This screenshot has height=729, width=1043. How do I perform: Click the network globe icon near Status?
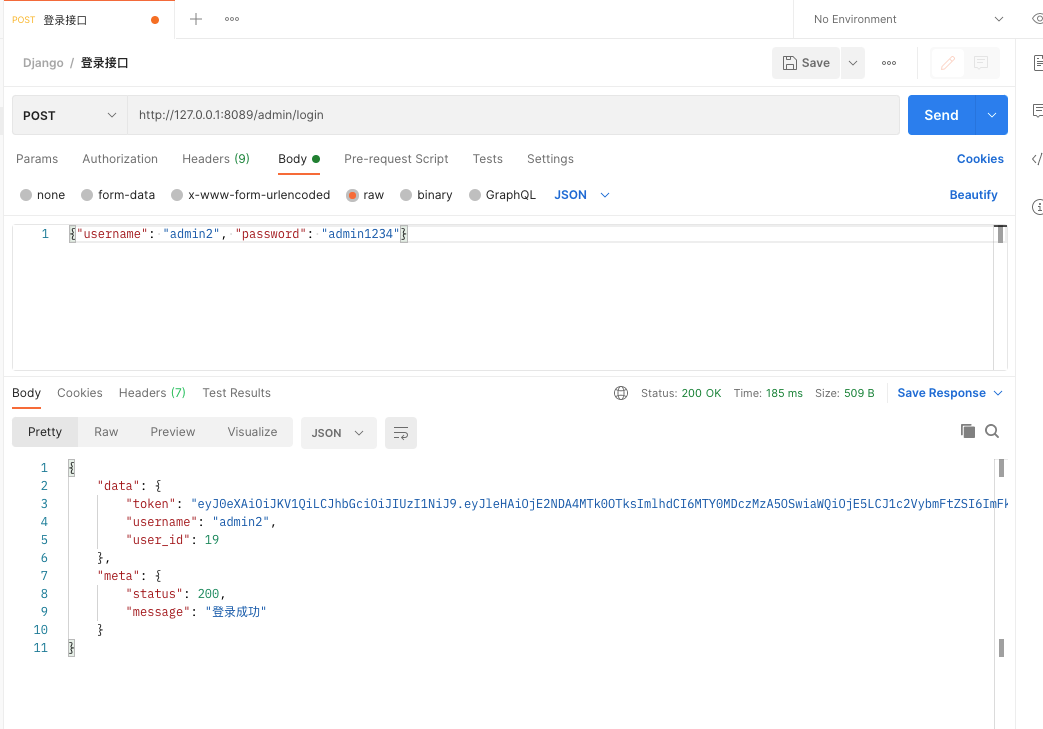pos(621,393)
